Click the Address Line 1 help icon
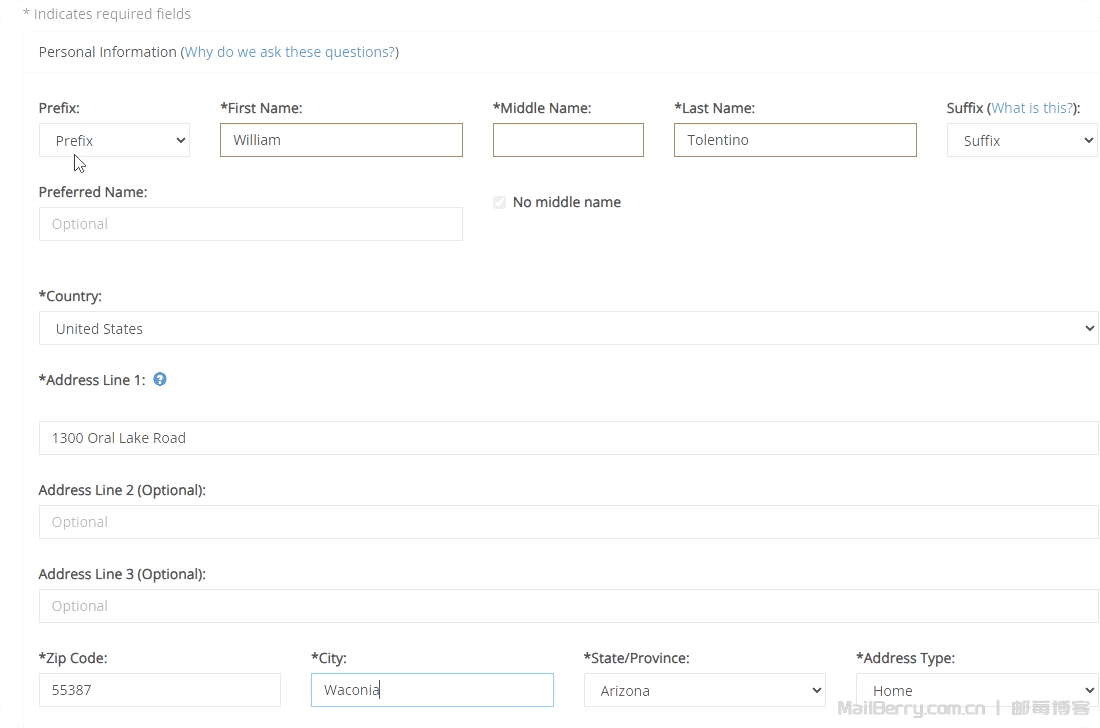The image size is (1100, 728). (160, 380)
